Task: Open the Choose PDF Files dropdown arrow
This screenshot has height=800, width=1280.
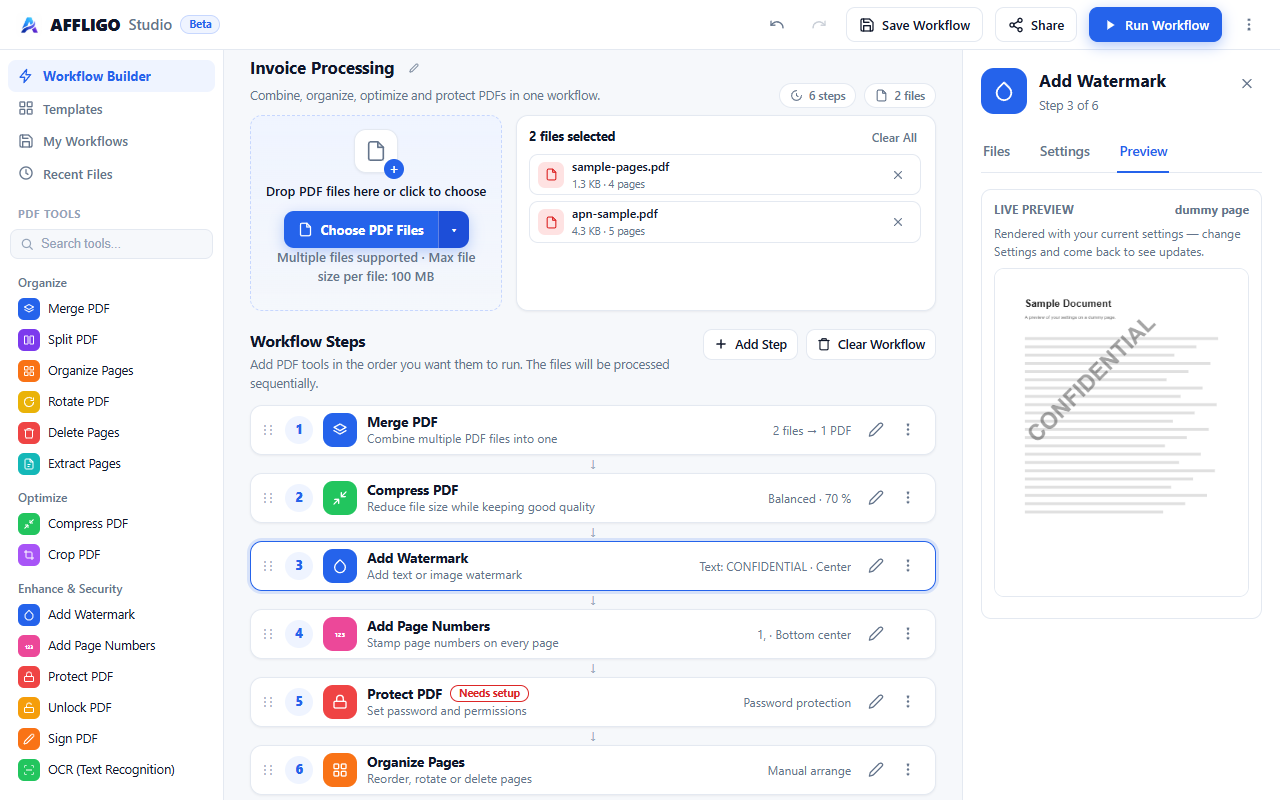Action: pyautogui.click(x=454, y=230)
